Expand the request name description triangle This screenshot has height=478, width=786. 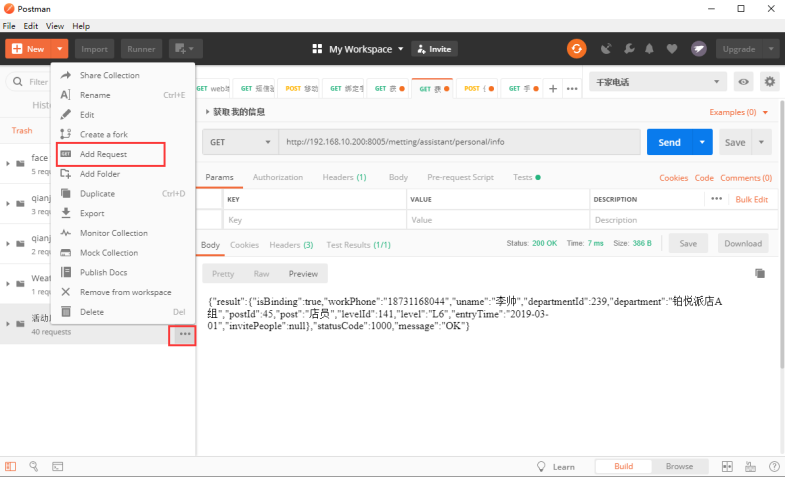pyautogui.click(x=207, y=112)
